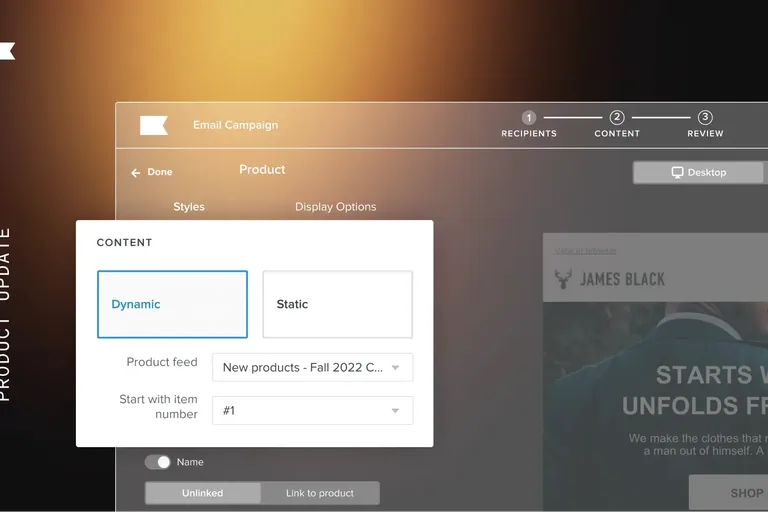The width and height of the screenshot is (768, 512).
Task: Open the Start with item number dropdown
Action: (312, 411)
